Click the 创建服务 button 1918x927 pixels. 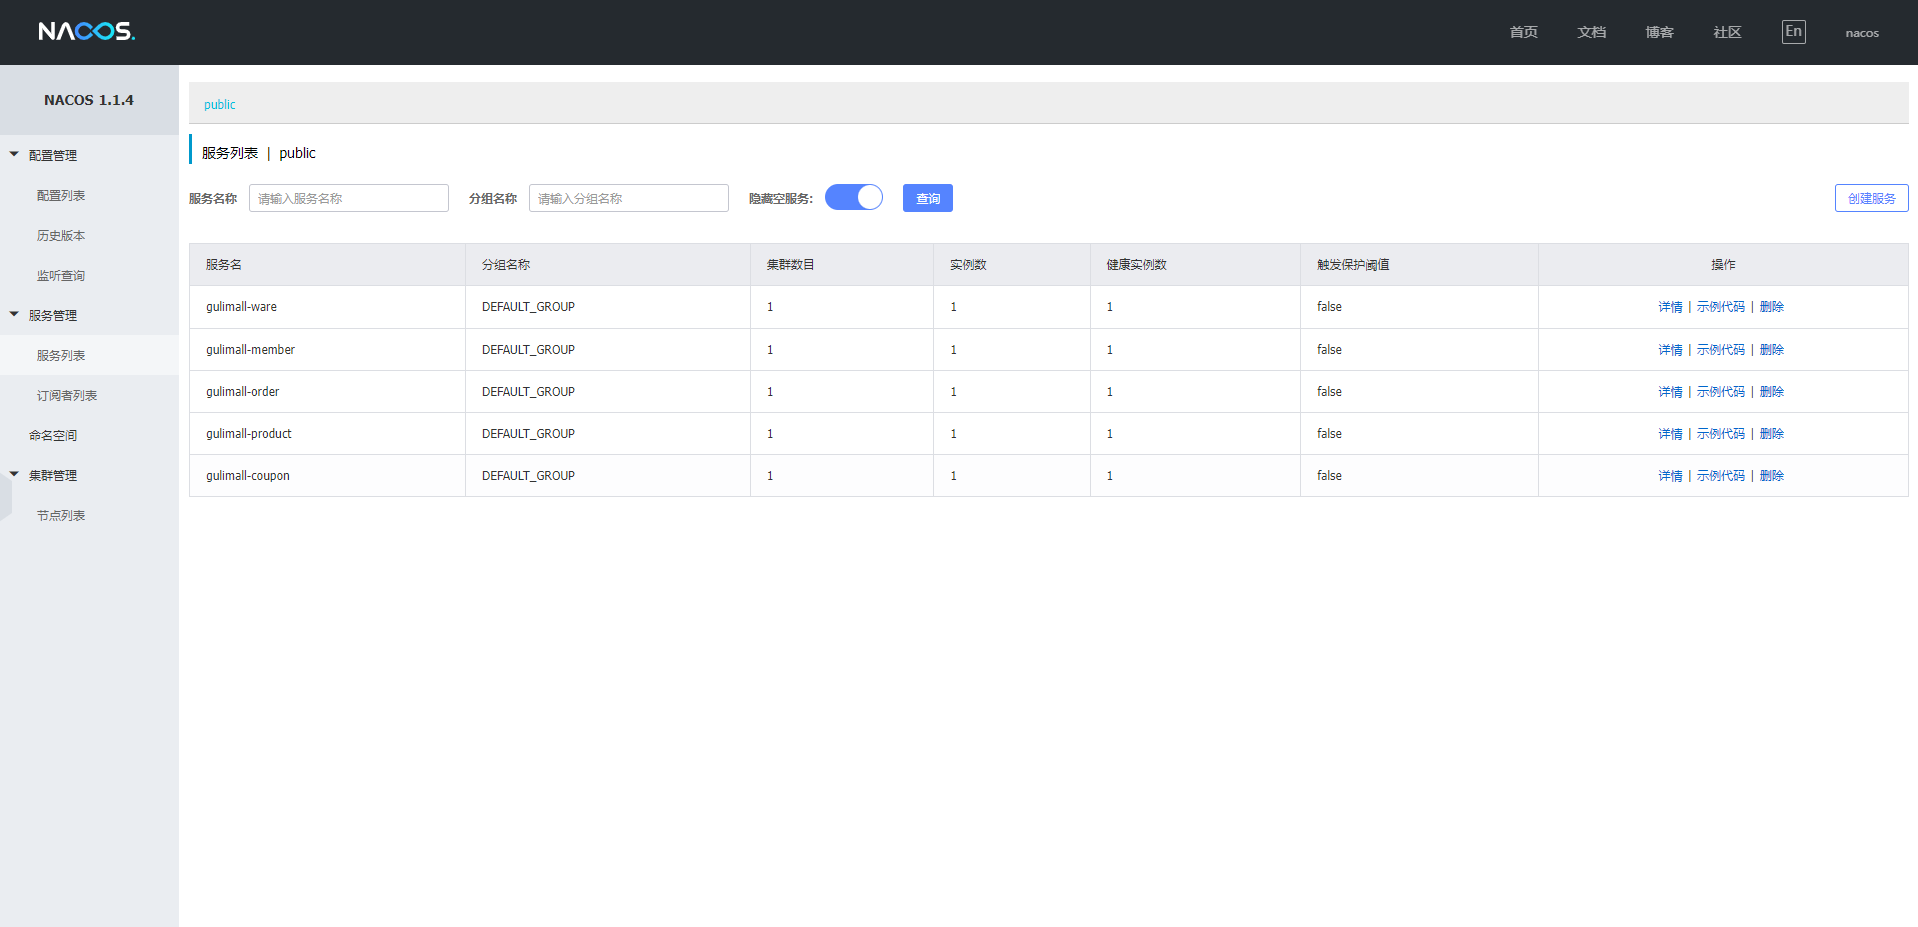pos(1871,199)
